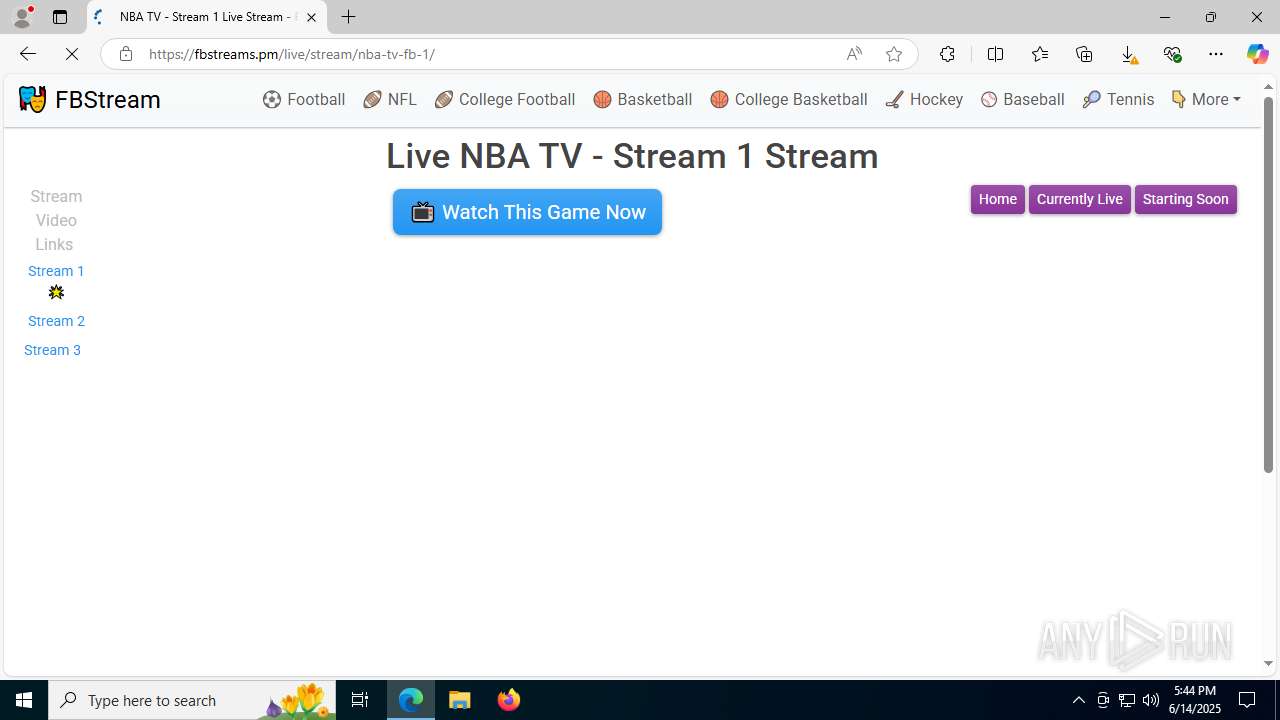Open Tab actions menu icon
Image resolution: width=1280 pixels, height=720 pixels.
pos(60,17)
